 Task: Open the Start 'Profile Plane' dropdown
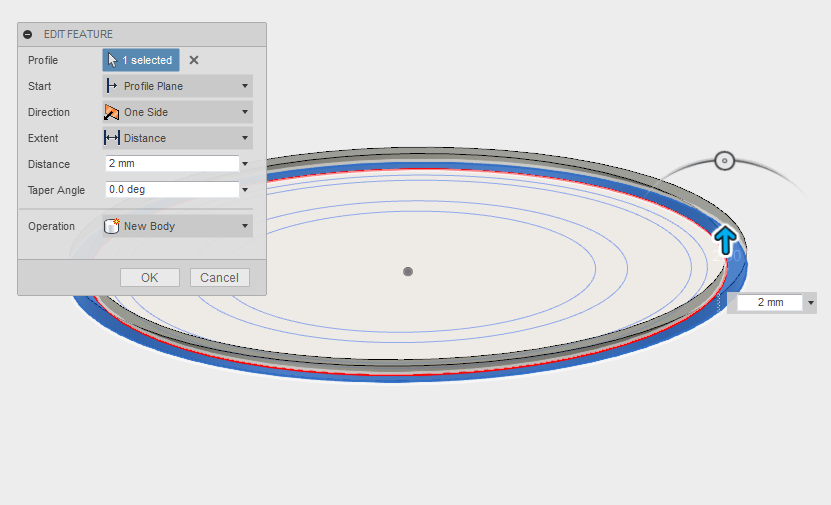pyautogui.click(x=178, y=86)
